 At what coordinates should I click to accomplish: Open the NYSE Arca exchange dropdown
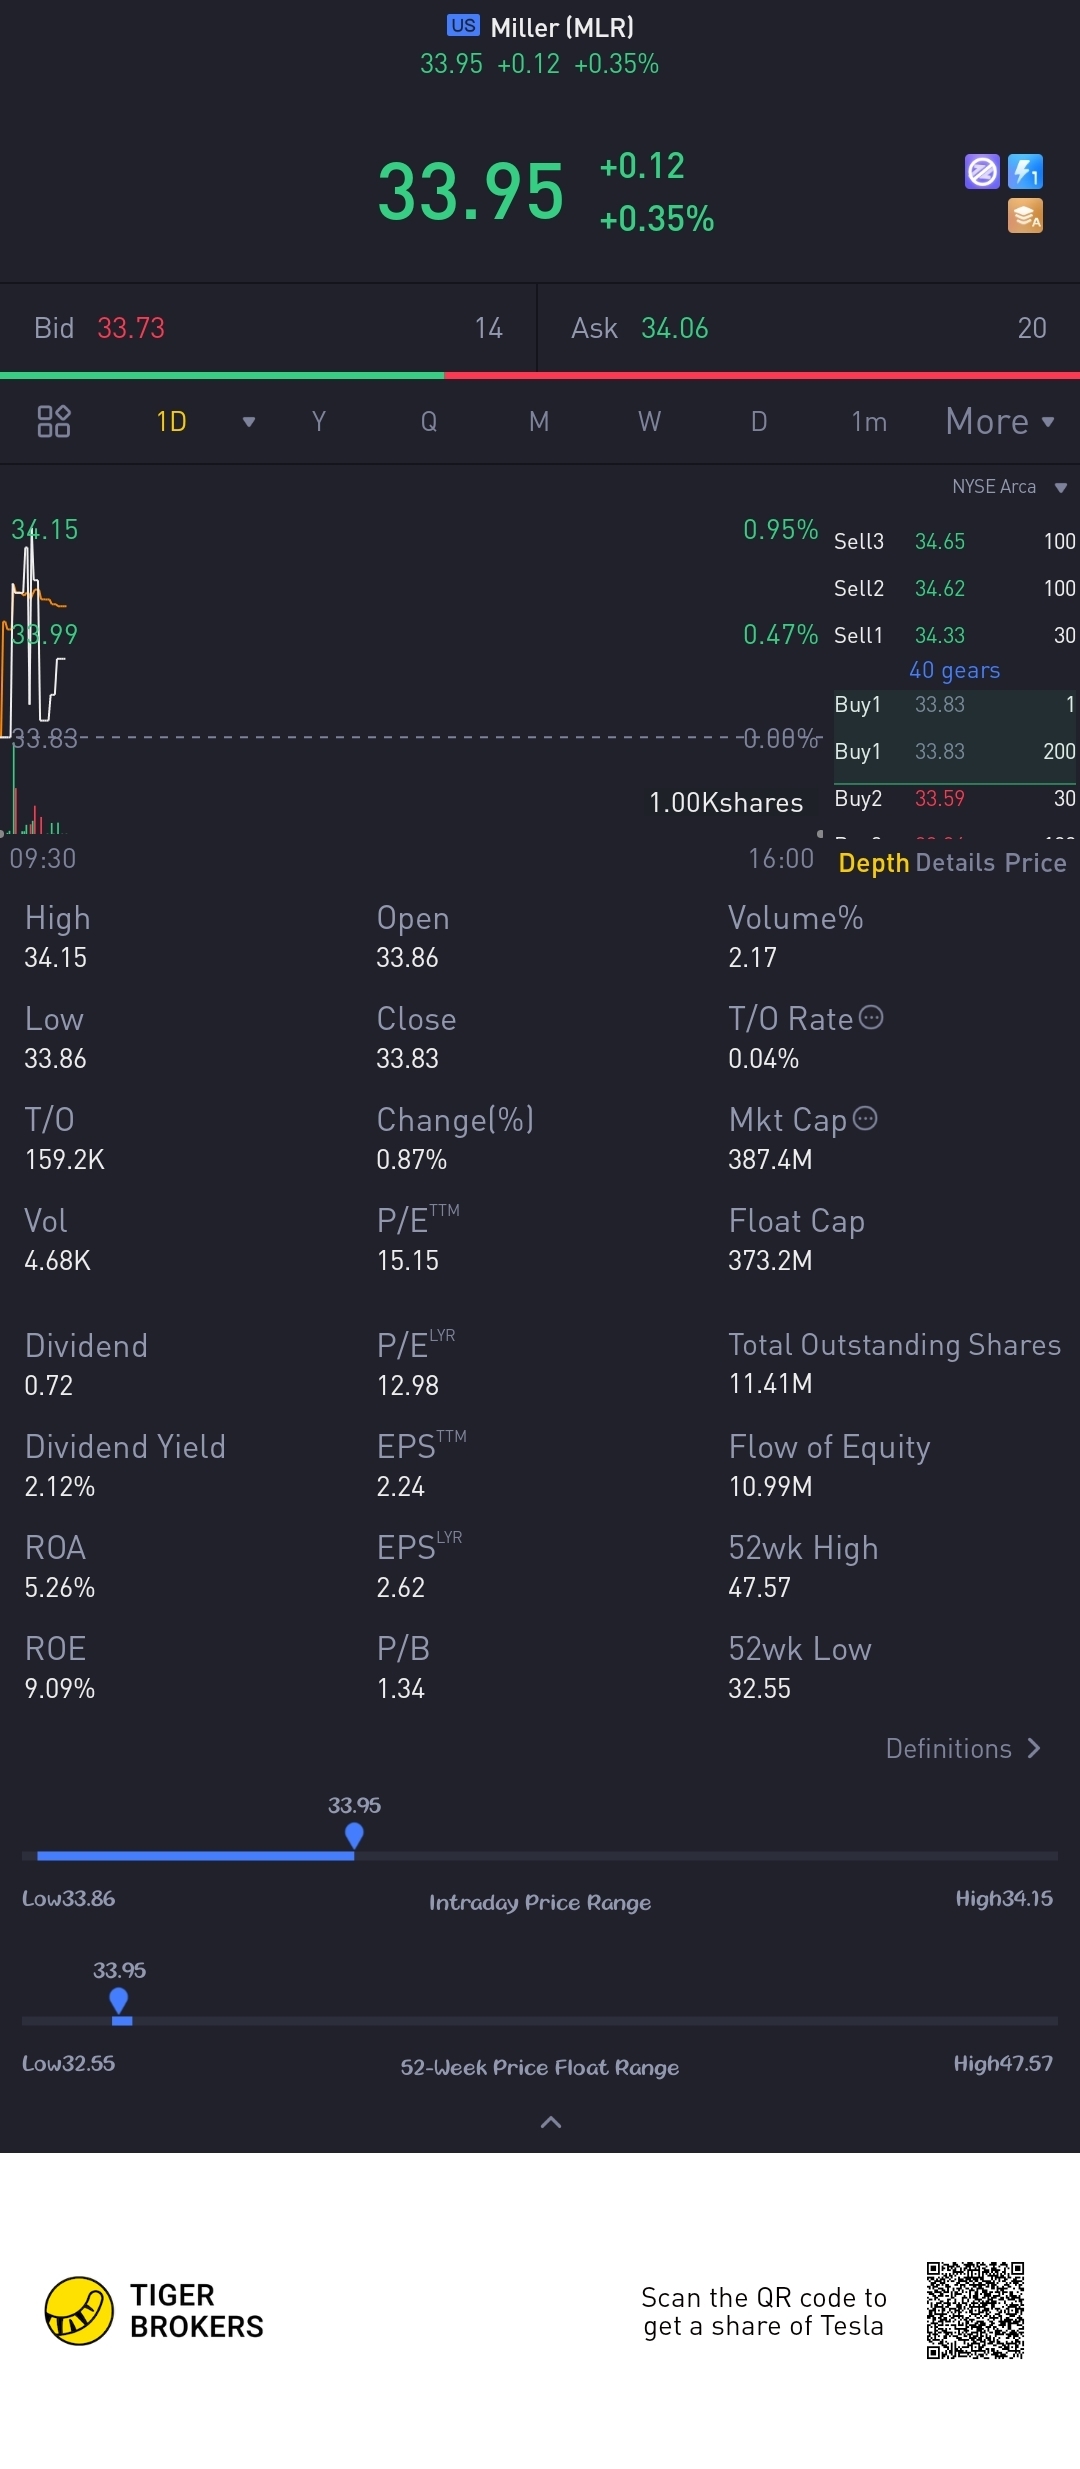coord(1008,487)
